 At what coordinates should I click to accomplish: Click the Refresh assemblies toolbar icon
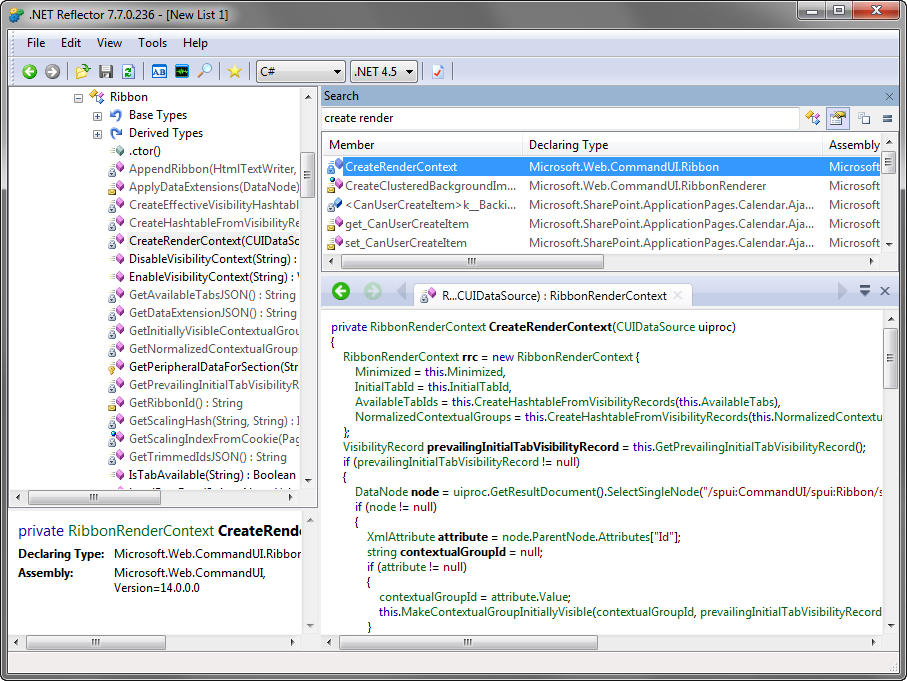[127, 71]
